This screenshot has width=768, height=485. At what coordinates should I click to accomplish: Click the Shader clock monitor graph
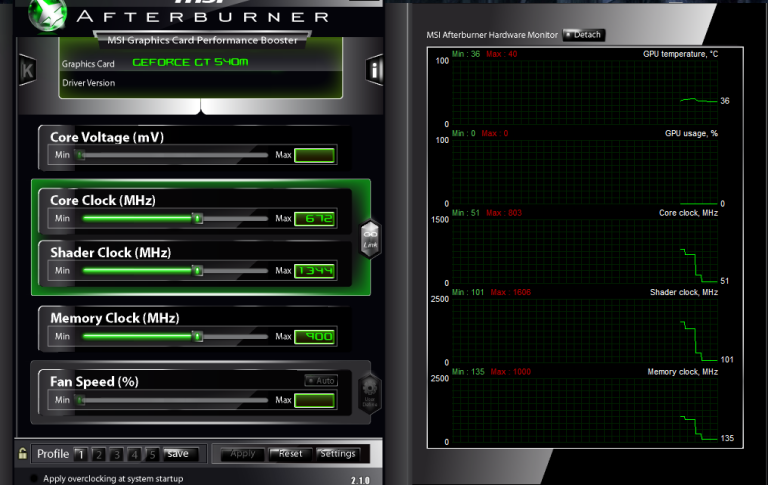[585, 331]
